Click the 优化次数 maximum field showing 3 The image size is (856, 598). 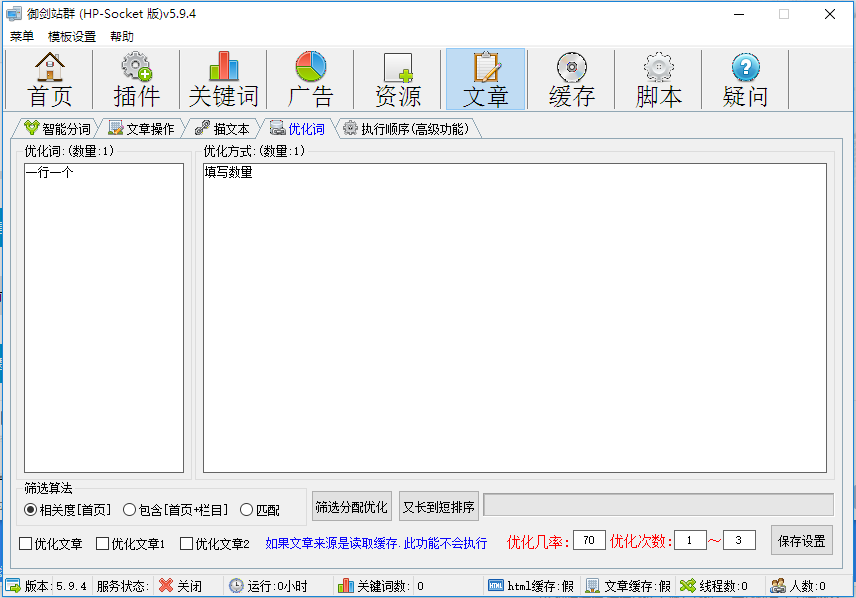[x=739, y=540]
